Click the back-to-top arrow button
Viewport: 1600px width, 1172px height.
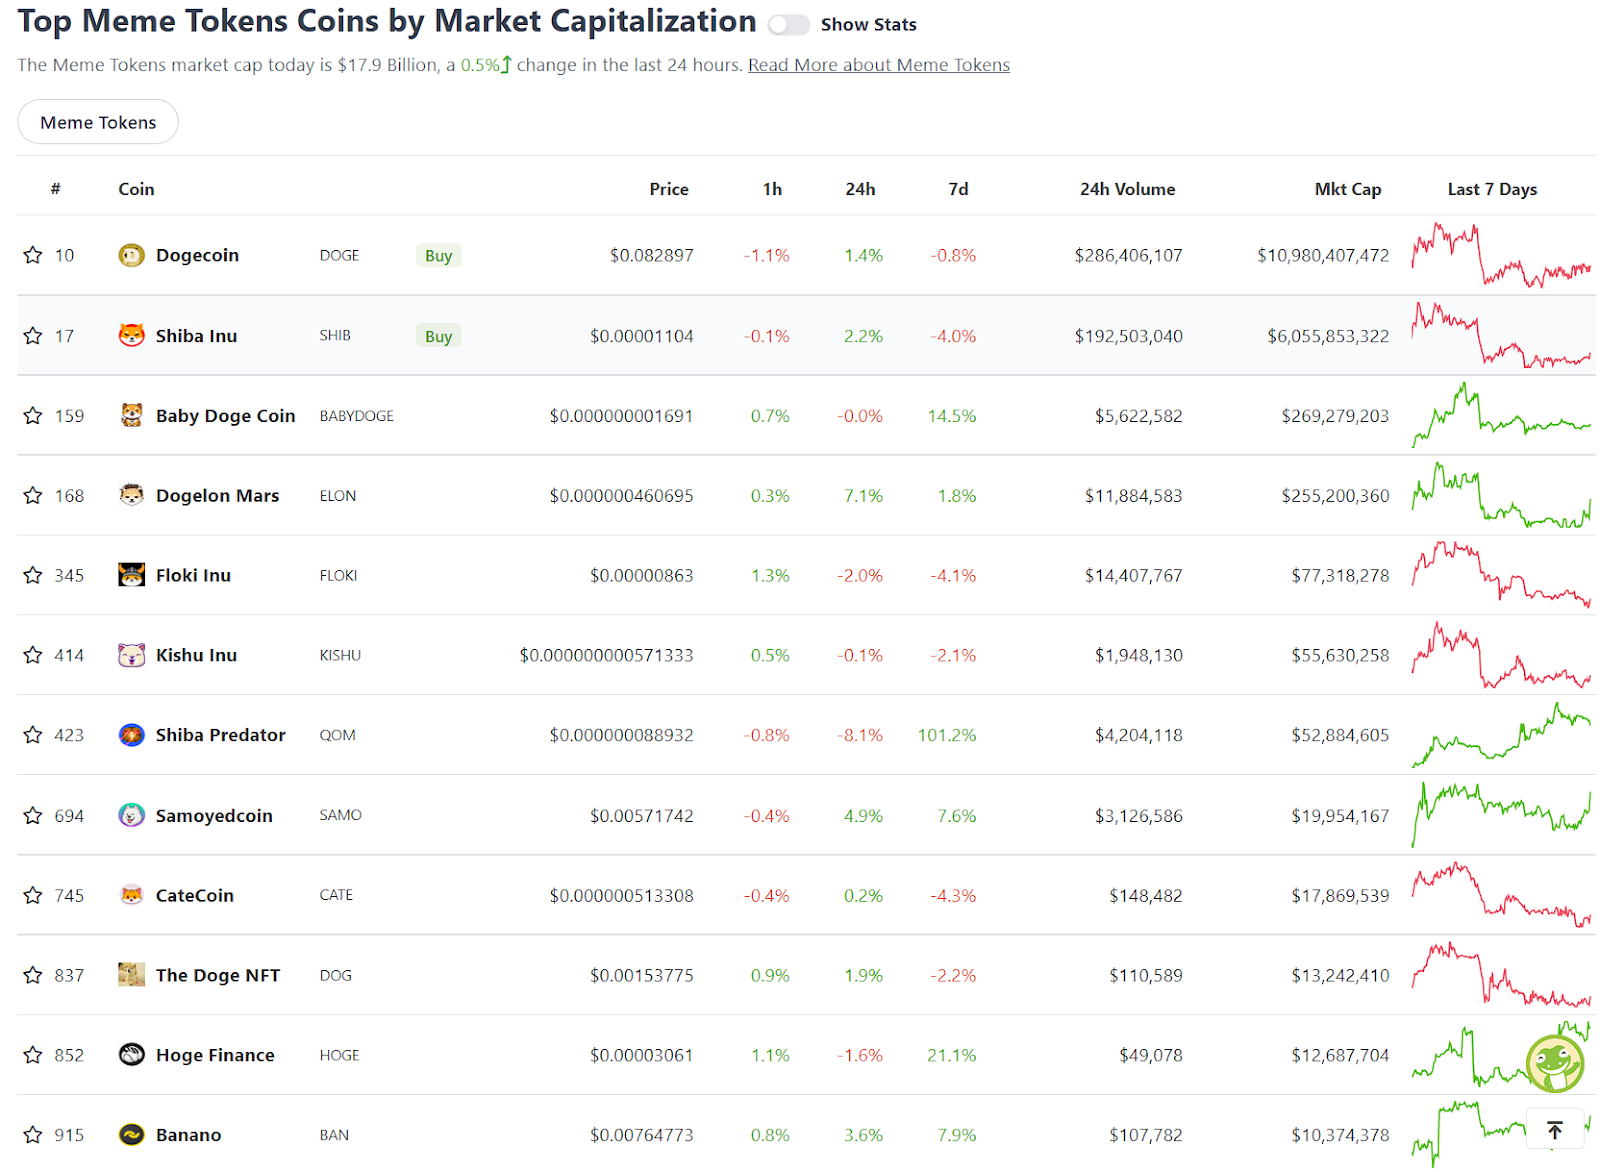click(1555, 1130)
